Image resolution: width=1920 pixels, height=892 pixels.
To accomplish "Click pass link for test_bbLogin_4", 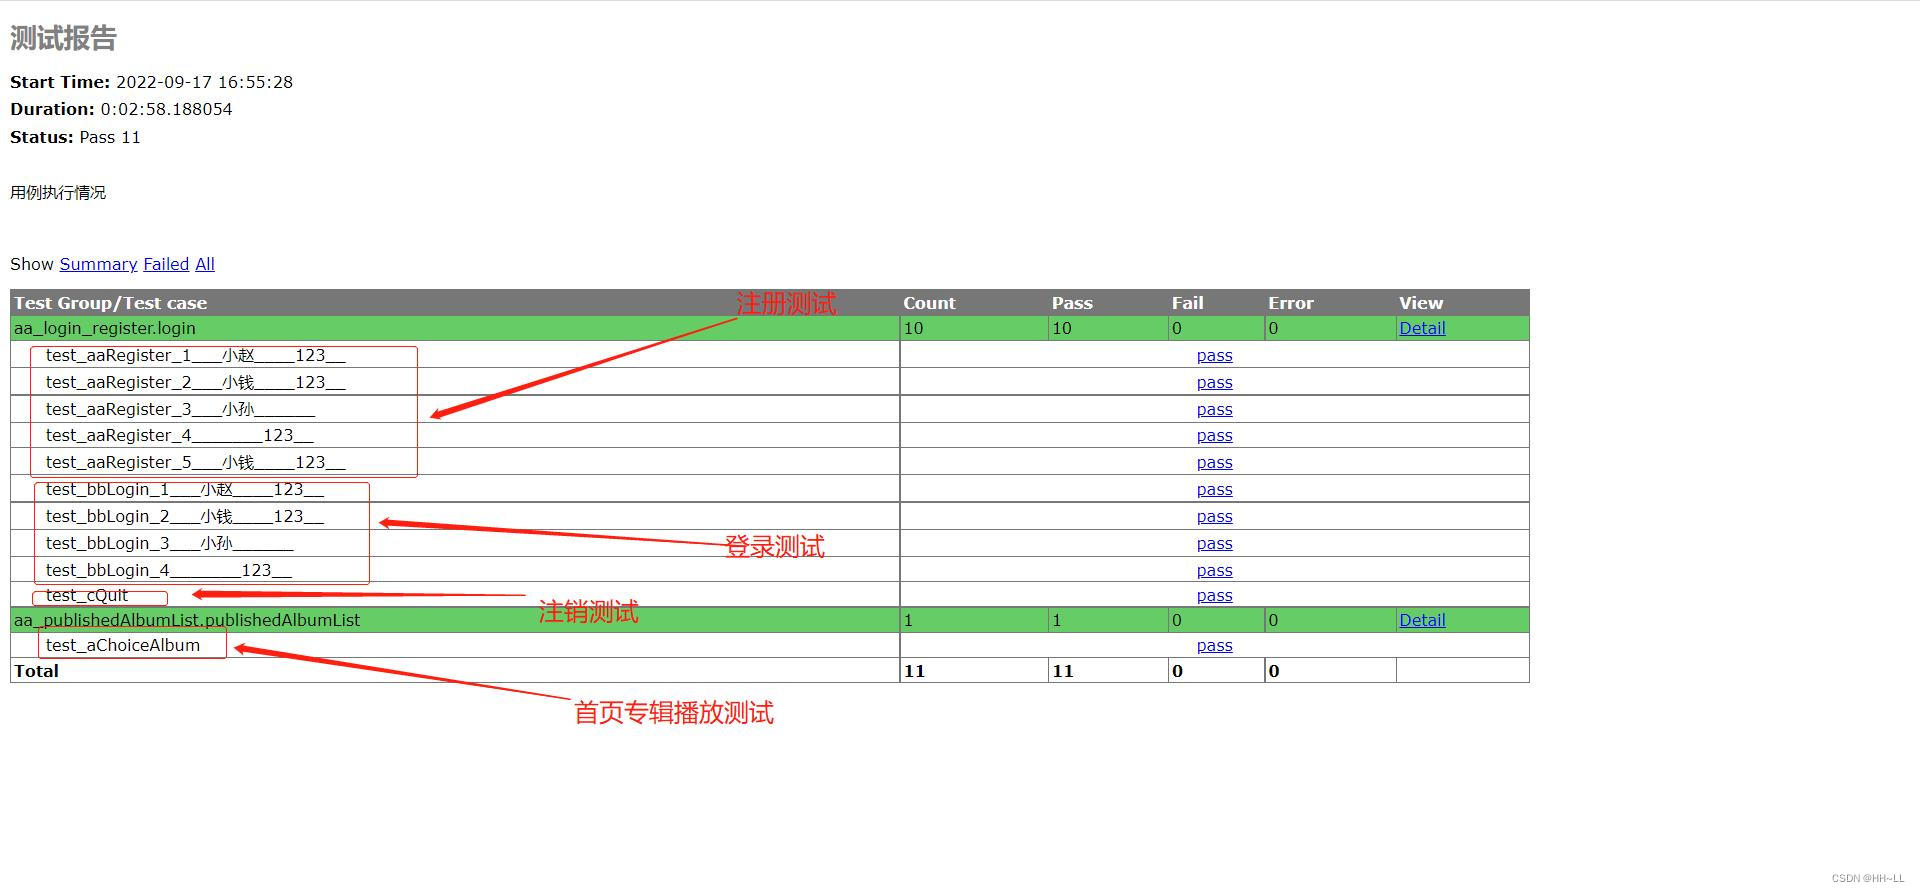I will click(x=1214, y=570).
